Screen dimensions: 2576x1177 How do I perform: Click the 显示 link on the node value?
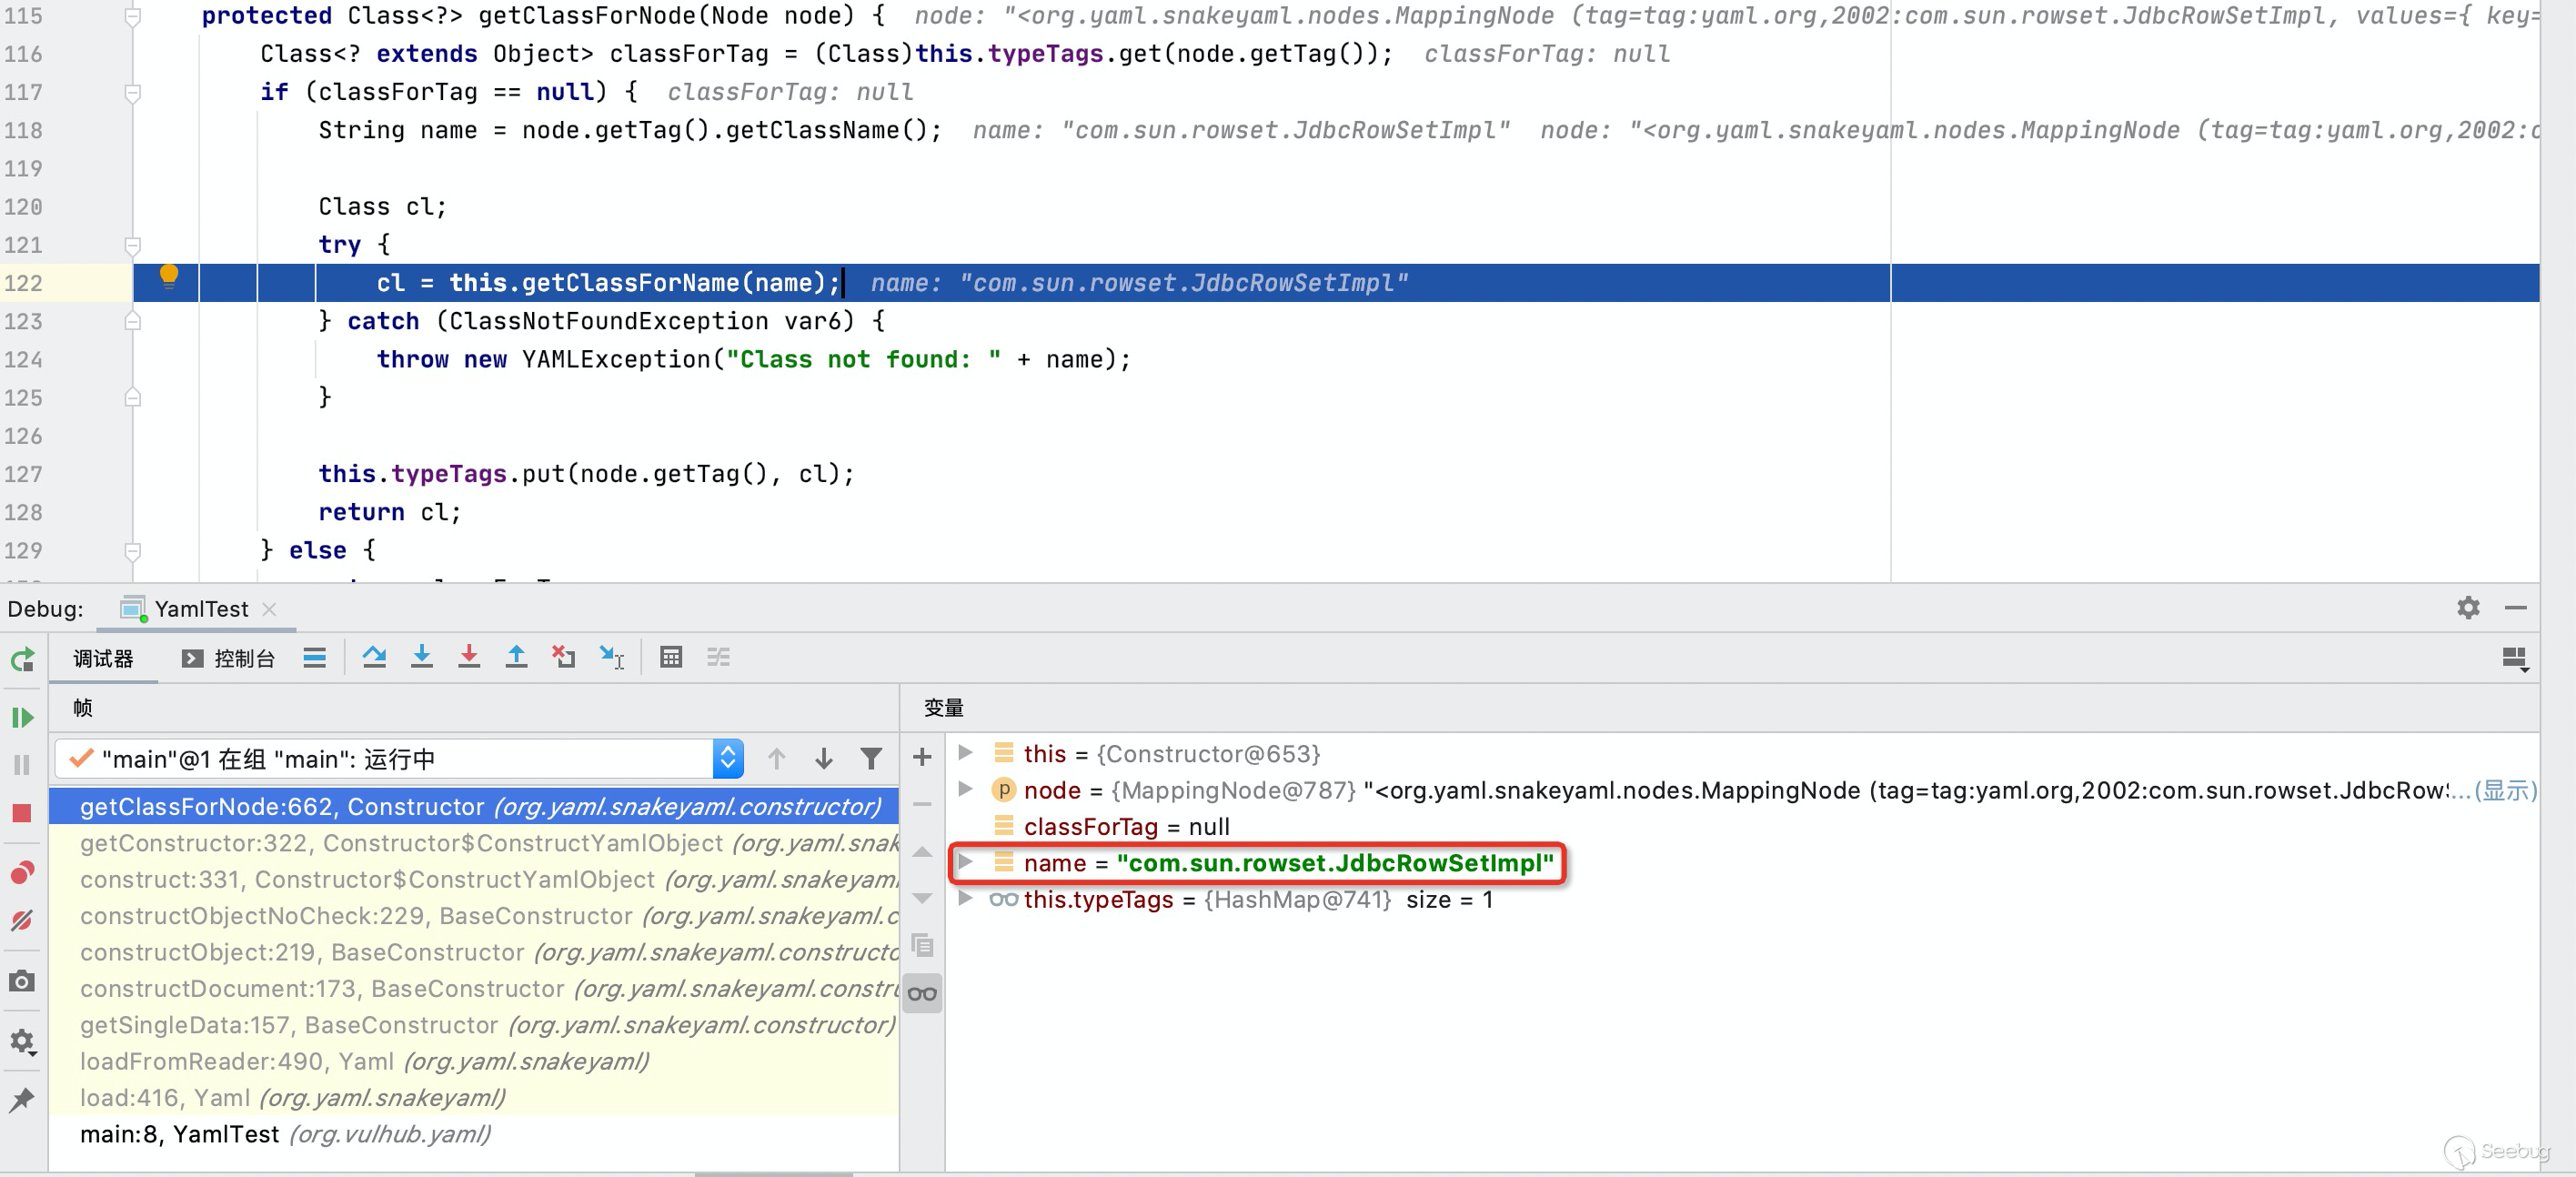(2504, 790)
